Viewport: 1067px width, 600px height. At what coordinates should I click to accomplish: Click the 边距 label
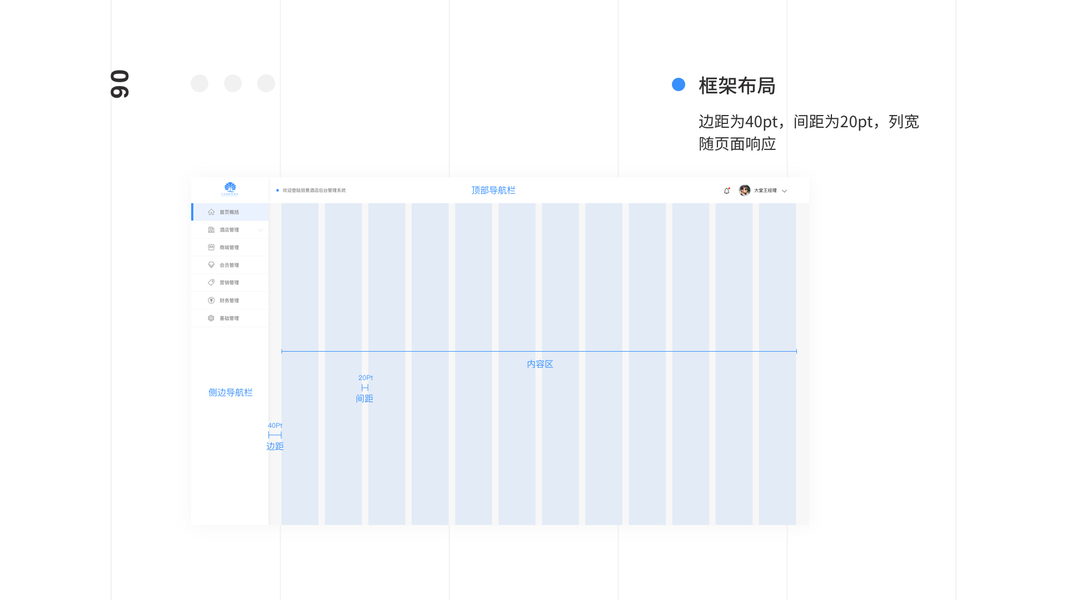275,446
